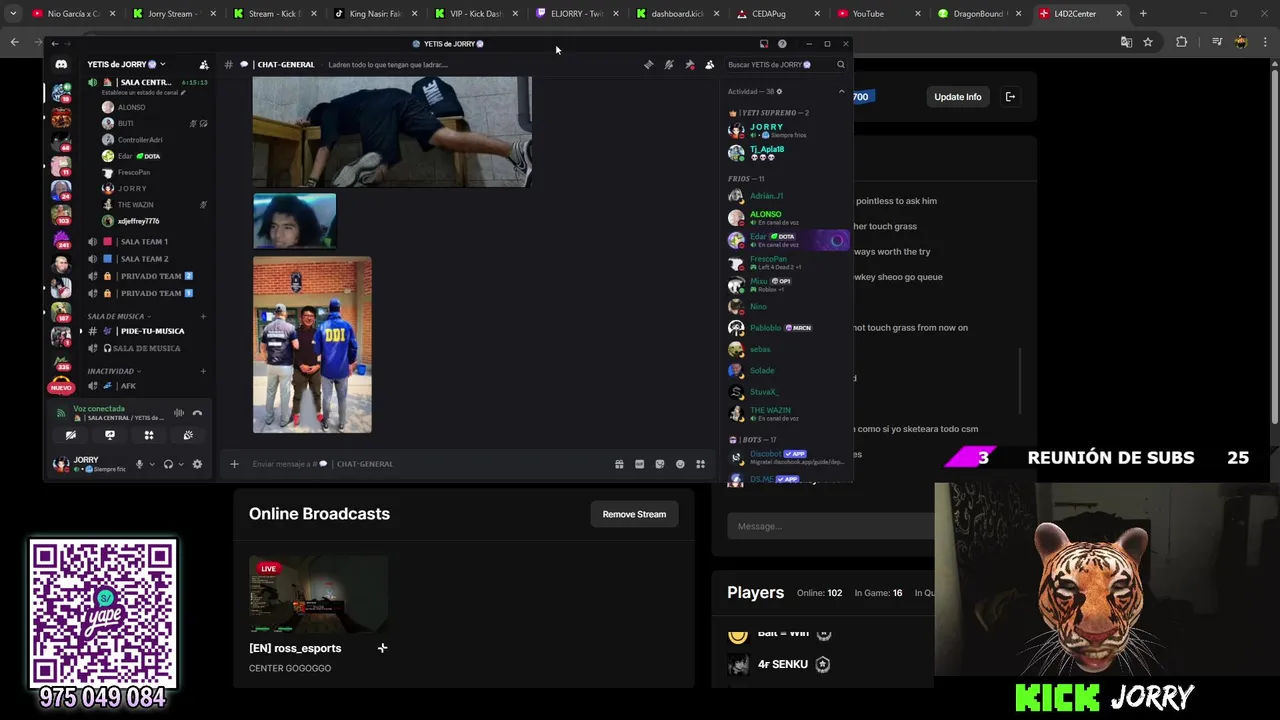Click the Update Info button

point(957,97)
